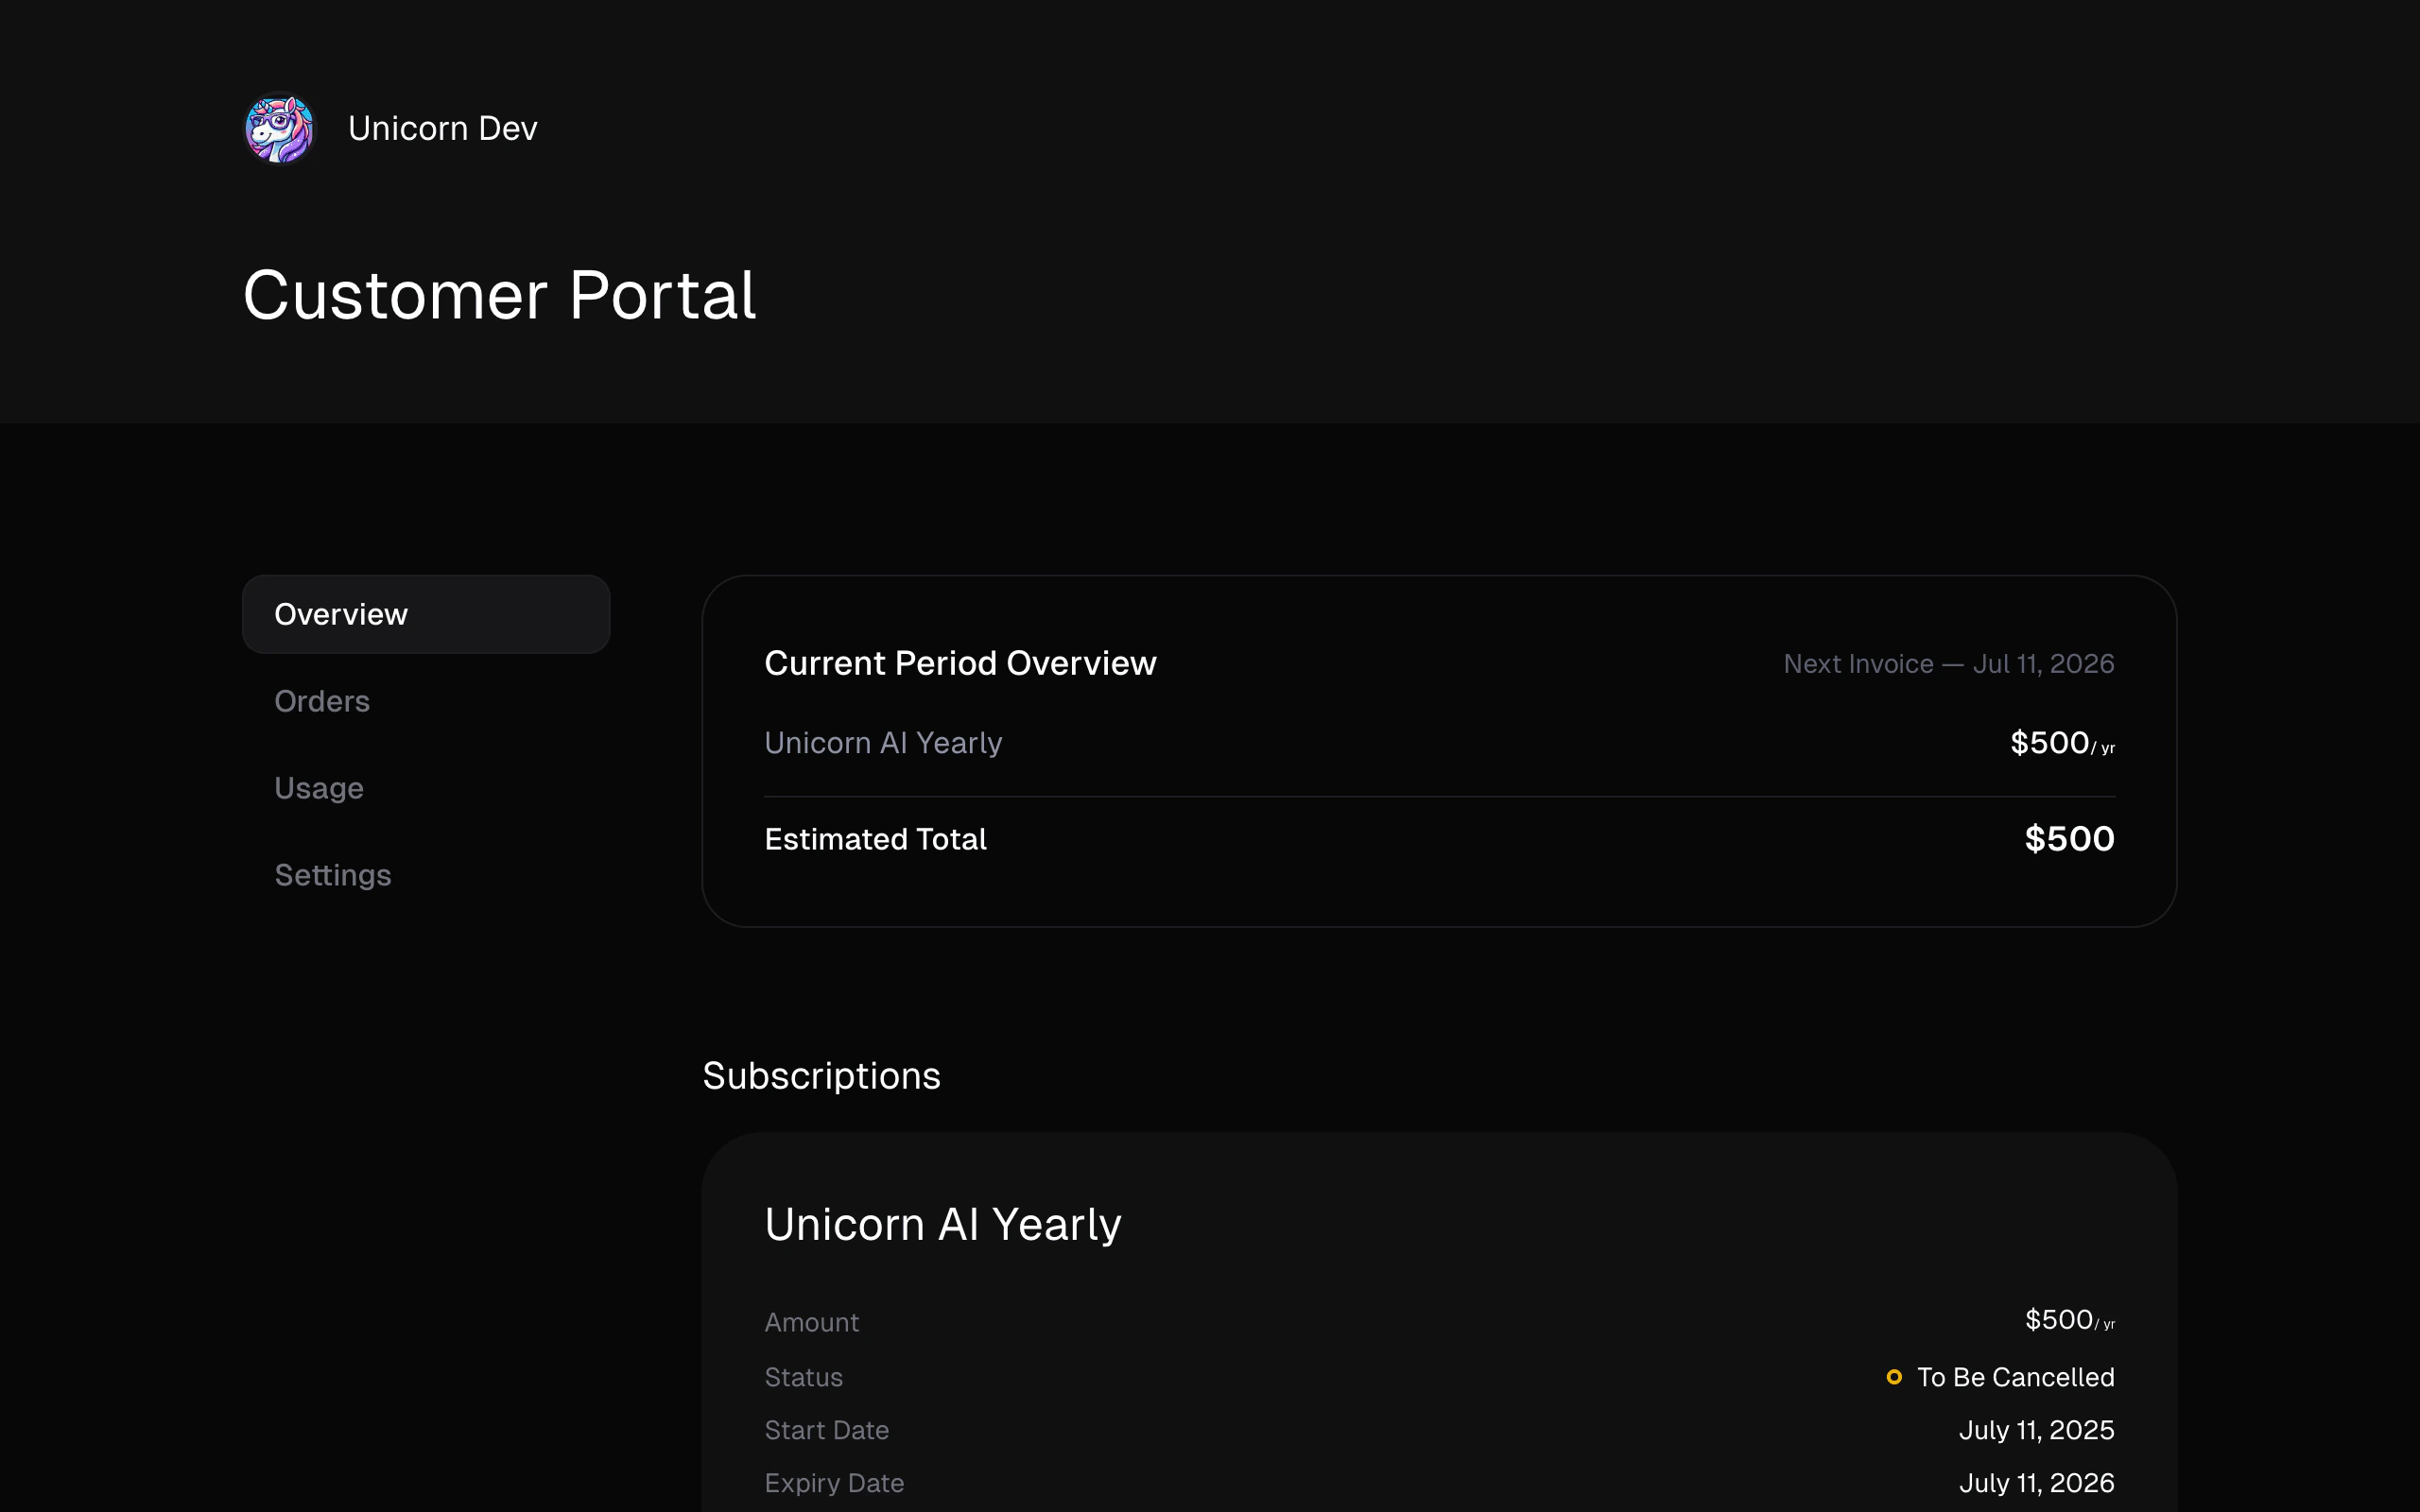Image resolution: width=2420 pixels, height=1512 pixels.
Task: Click the yellow To Be Cancelled status dot
Action: [1893, 1377]
